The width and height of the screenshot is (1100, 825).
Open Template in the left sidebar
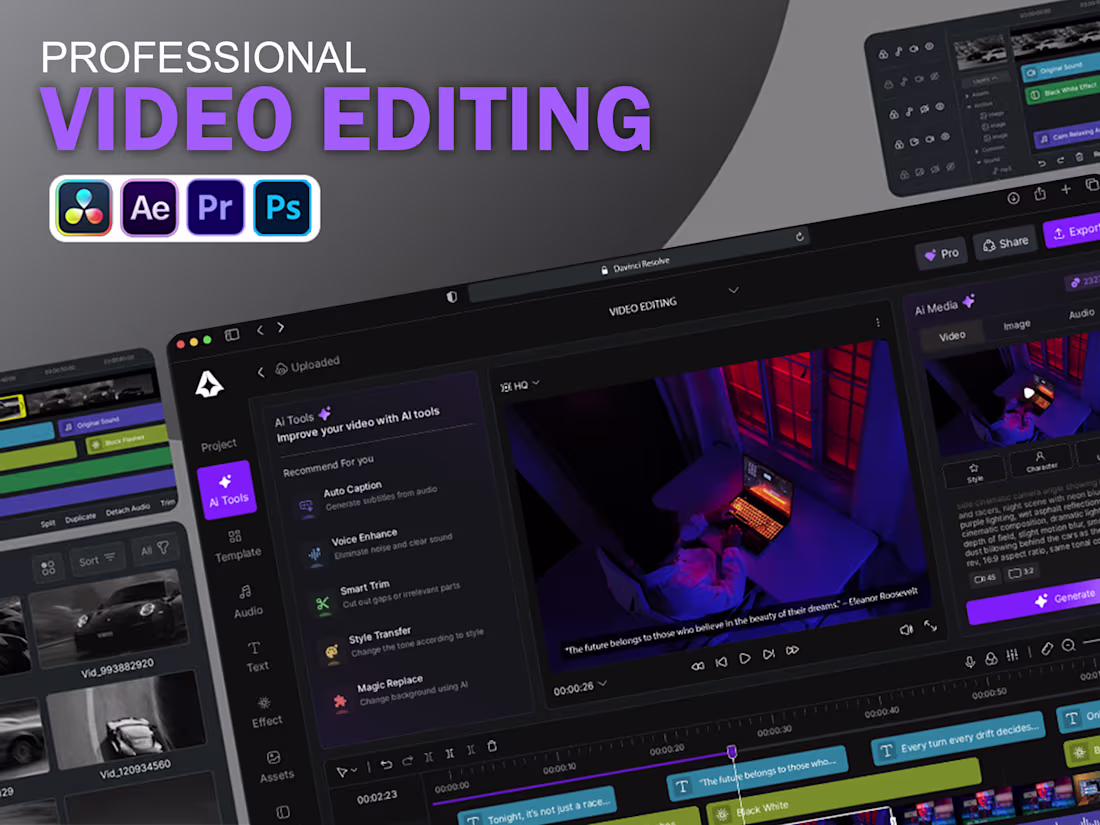click(237, 545)
